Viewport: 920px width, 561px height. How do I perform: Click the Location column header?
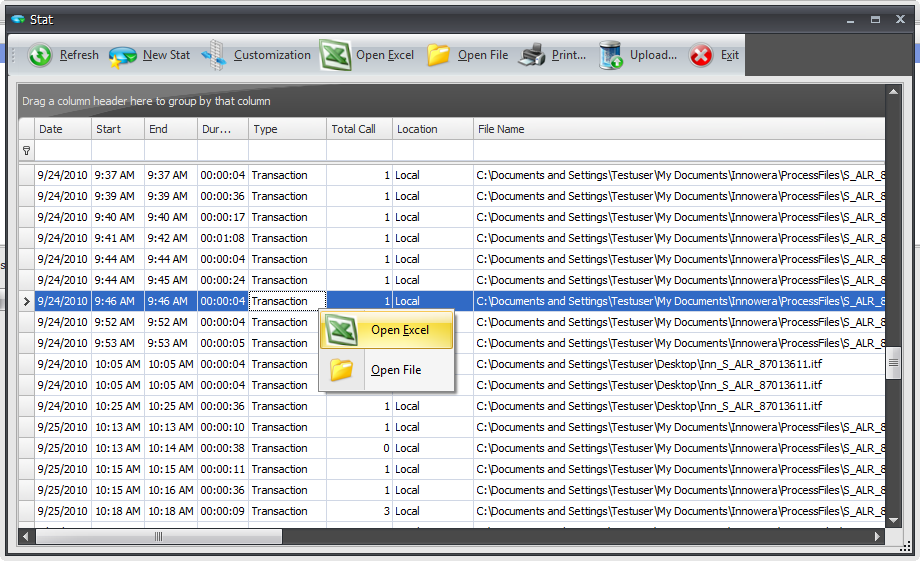click(x=431, y=129)
